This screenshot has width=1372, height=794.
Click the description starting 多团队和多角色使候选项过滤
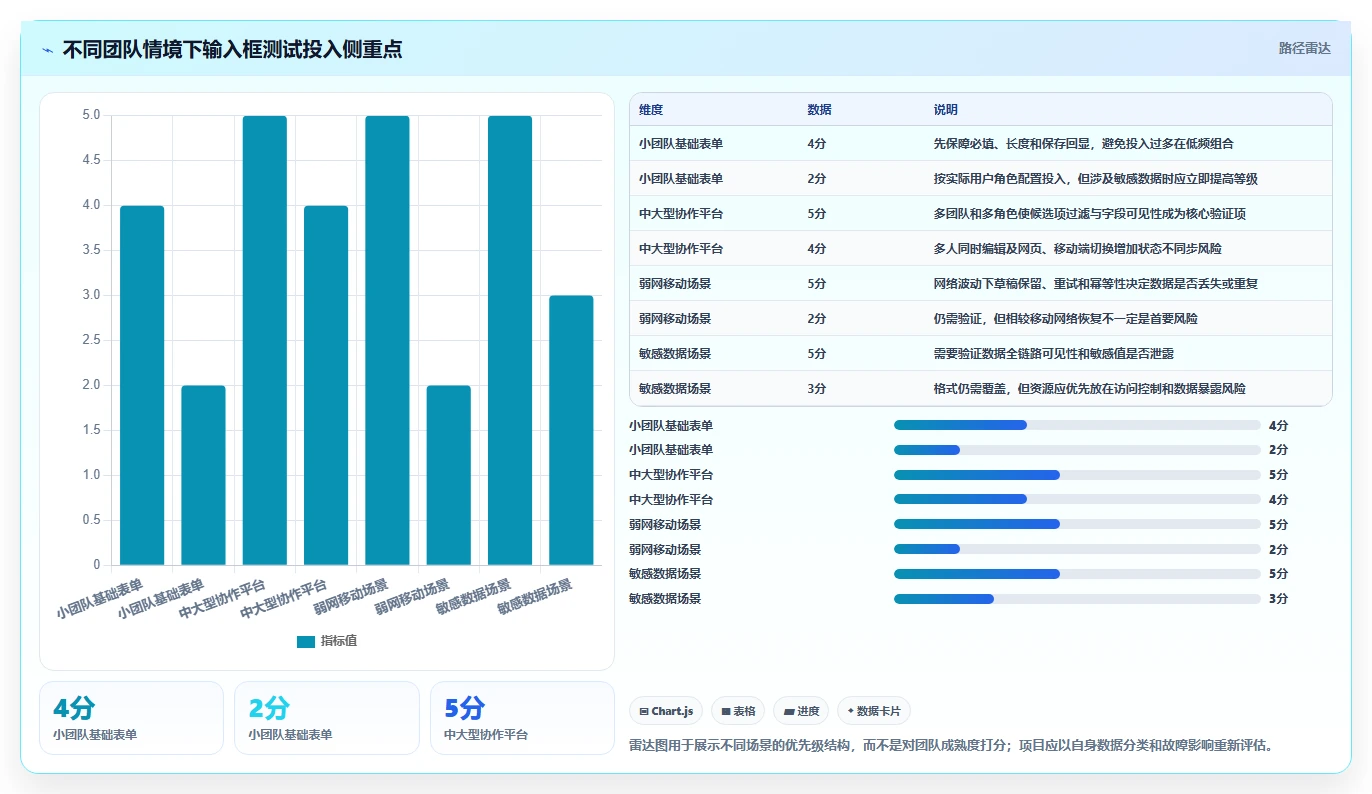1089,214
